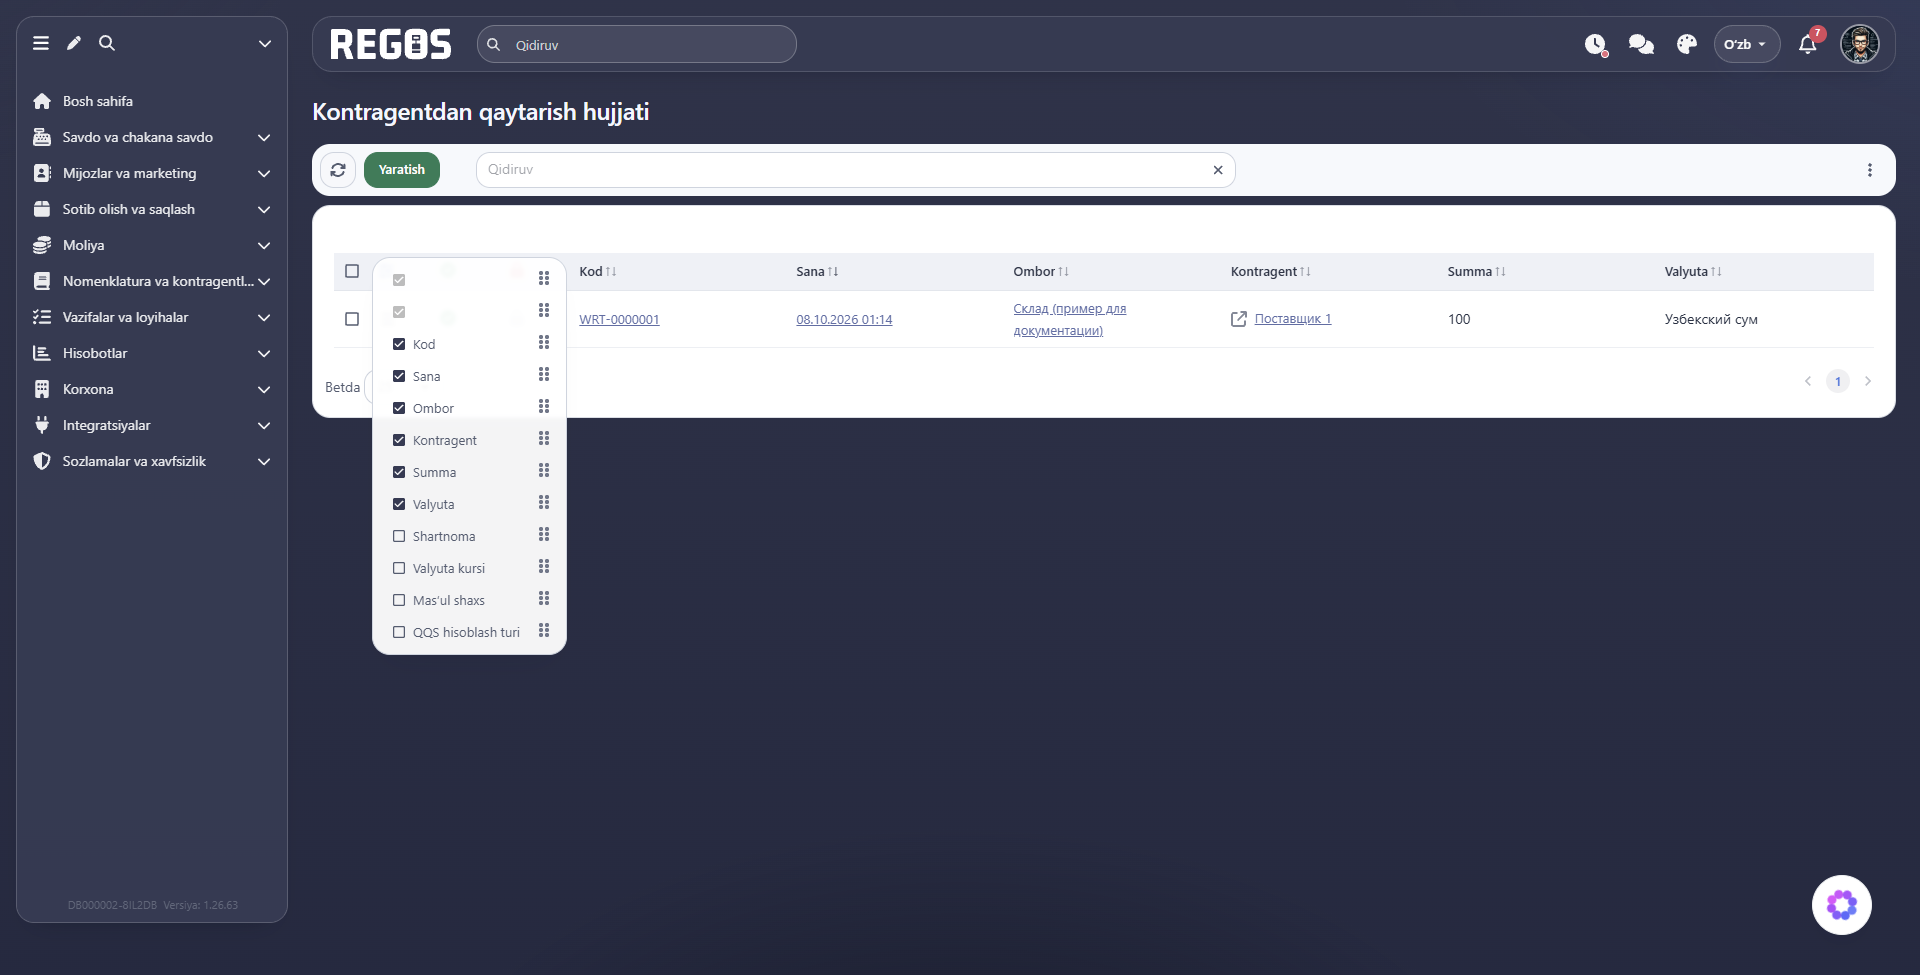The width and height of the screenshot is (1920, 975).
Task: Enable the Shartnoma column checkbox
Action: click(399, 536)
